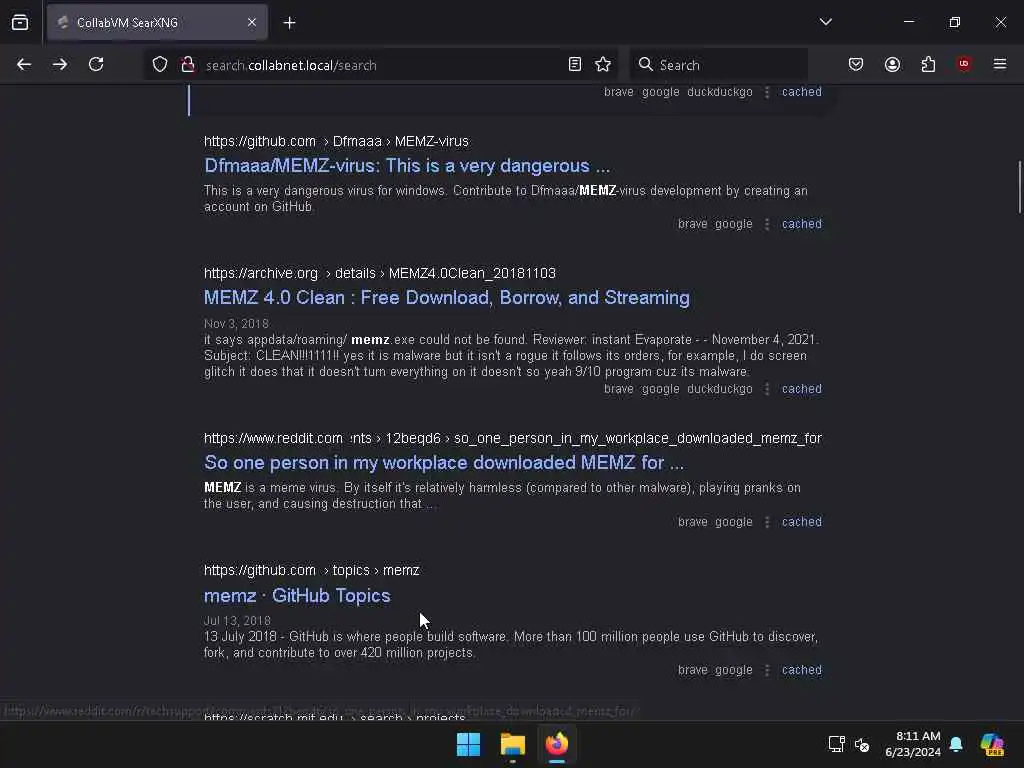Open Firefox View tab overview icon
The width and height of the screenshot is (1024, 768).
[20, 23]
